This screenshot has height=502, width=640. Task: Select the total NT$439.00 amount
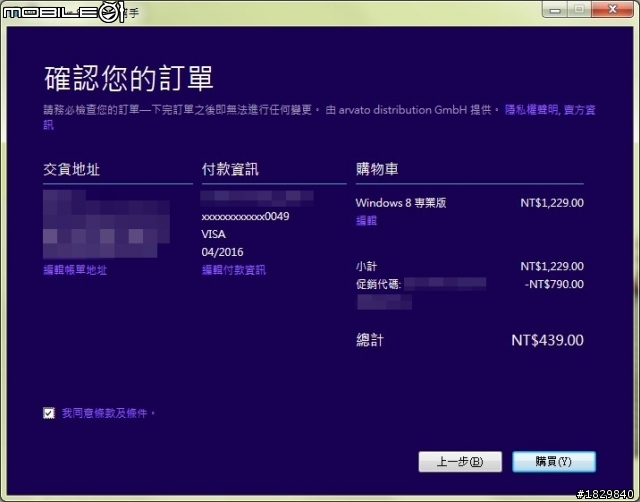pos(547,340)
